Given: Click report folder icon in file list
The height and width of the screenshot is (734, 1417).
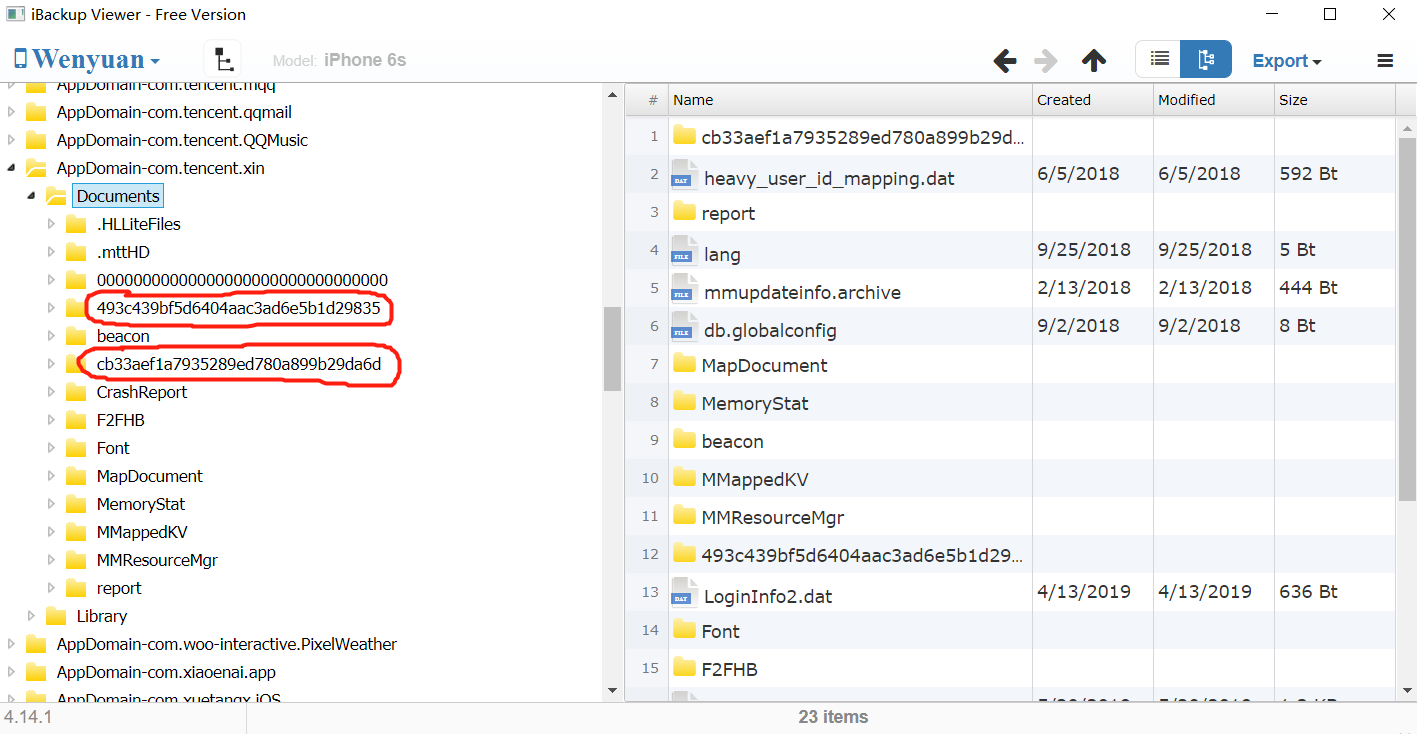Looking at the screenshot, I should point(684,211).
